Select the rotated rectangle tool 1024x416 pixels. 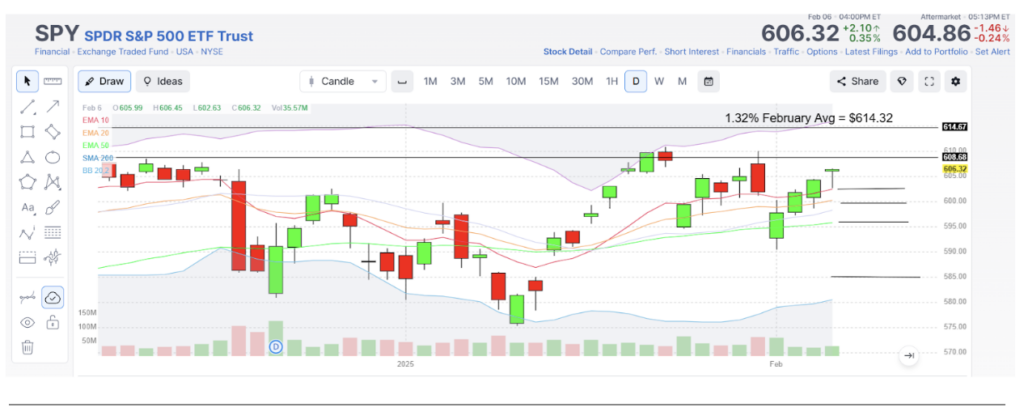coord(53,132)
